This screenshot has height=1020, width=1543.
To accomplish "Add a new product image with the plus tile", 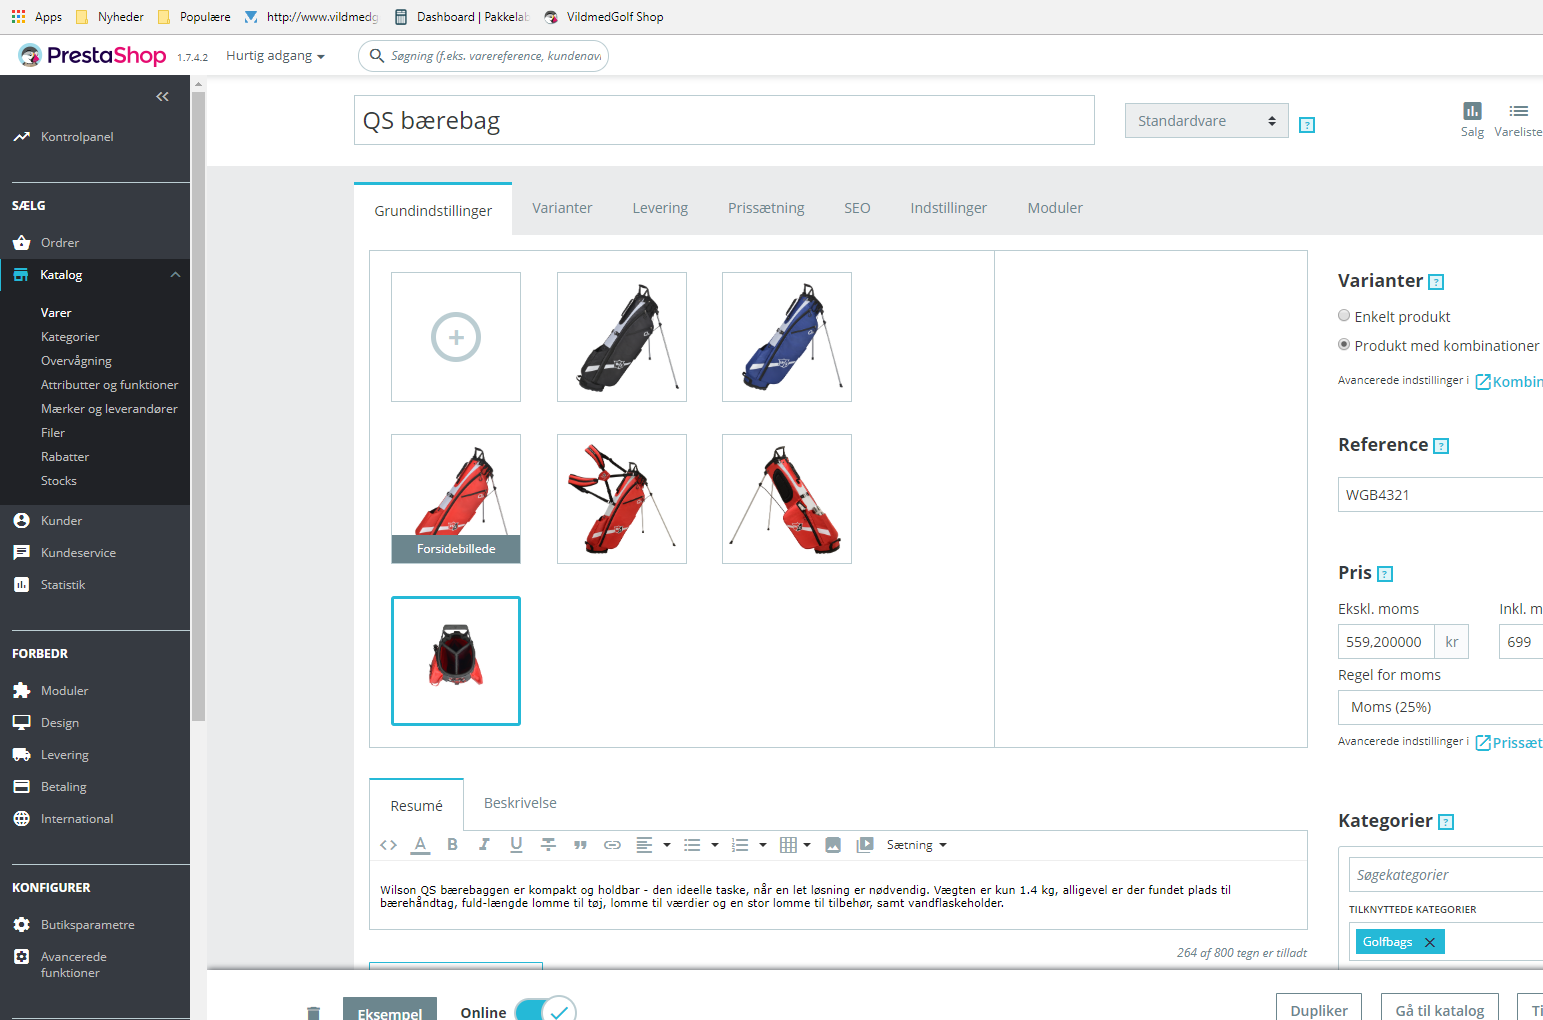I will (456, 337).
